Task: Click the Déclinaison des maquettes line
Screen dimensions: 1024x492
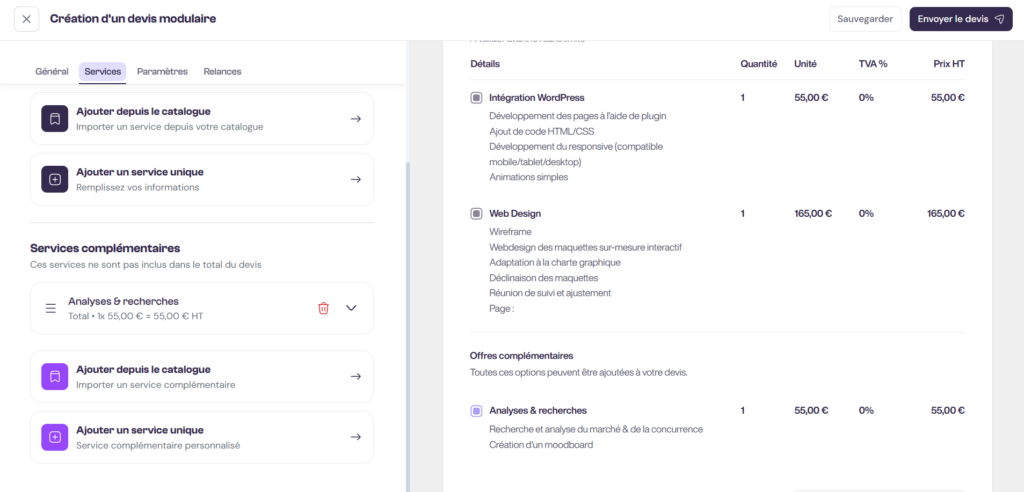Action: click(543, 278)
